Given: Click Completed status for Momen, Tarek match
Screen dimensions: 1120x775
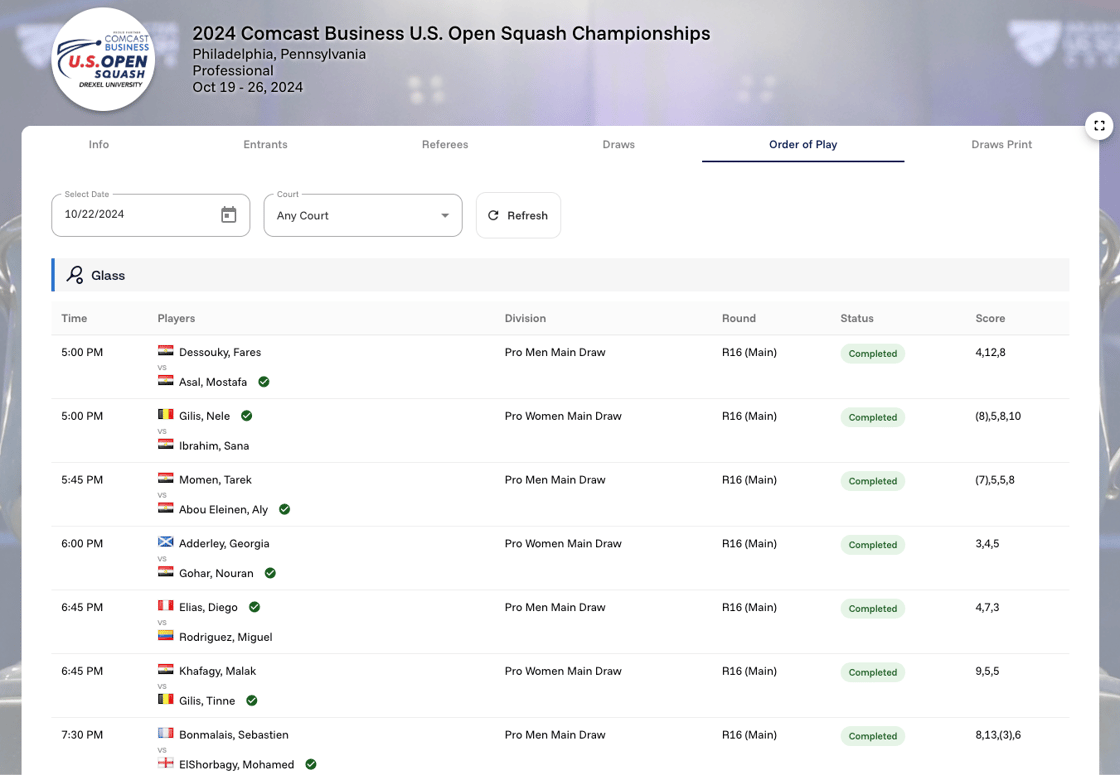Looking at the screenshot, I should point(872,481).
